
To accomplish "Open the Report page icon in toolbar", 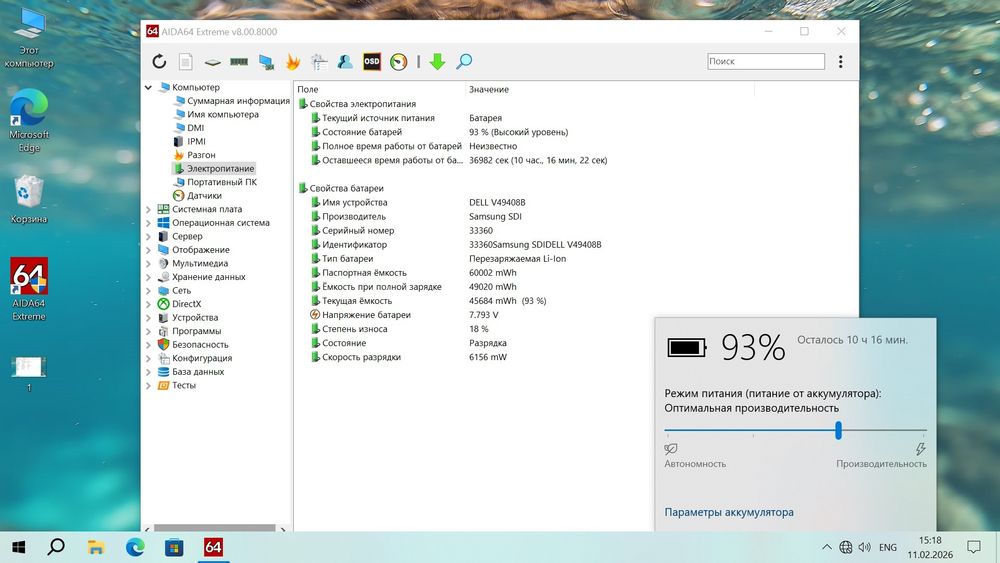I will tap(186, 61).
